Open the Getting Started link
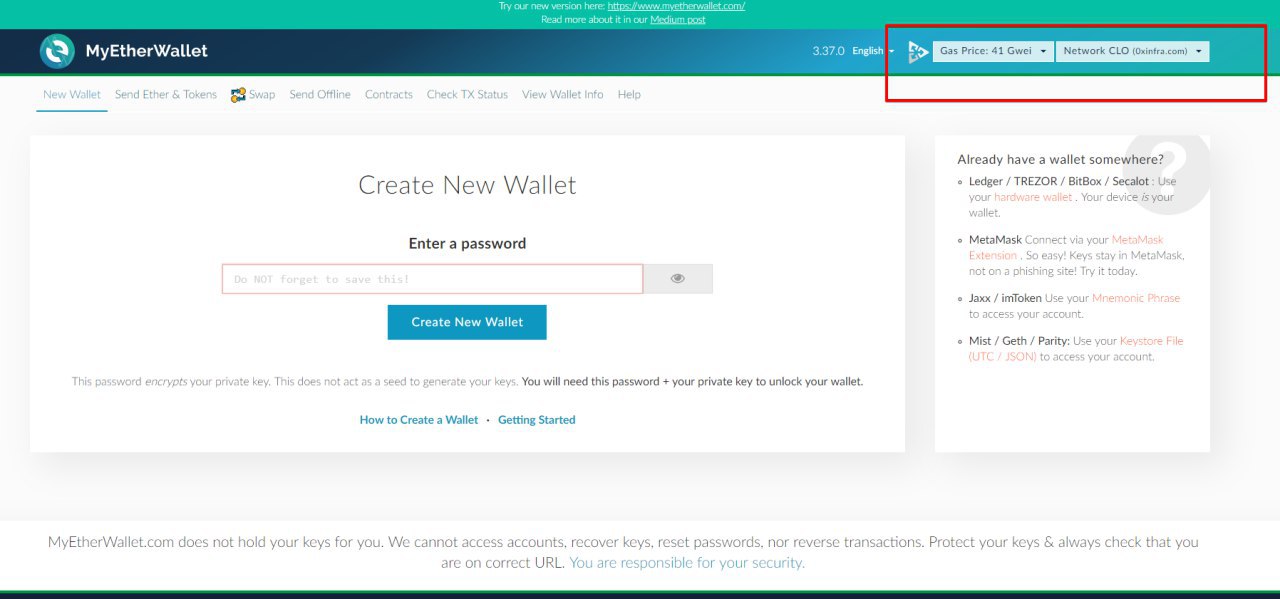Image resolution: width=1280 pixels, height=599 pixels. coord(537,420)
